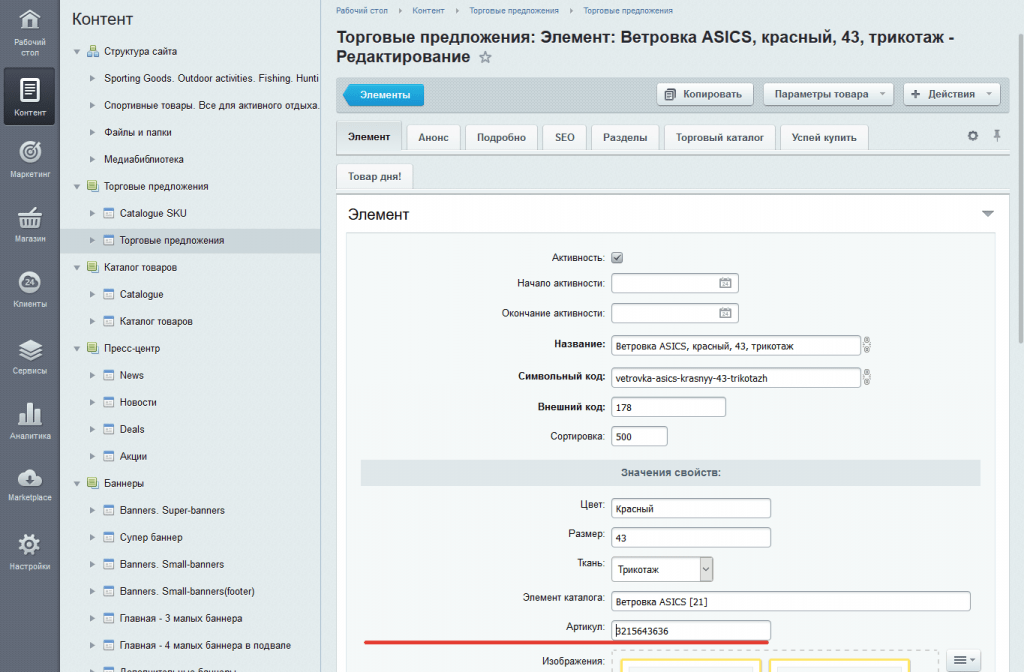1024x672 pixels.
Task: Switch to the Подробно tab
Action: [x=501, y=137]
